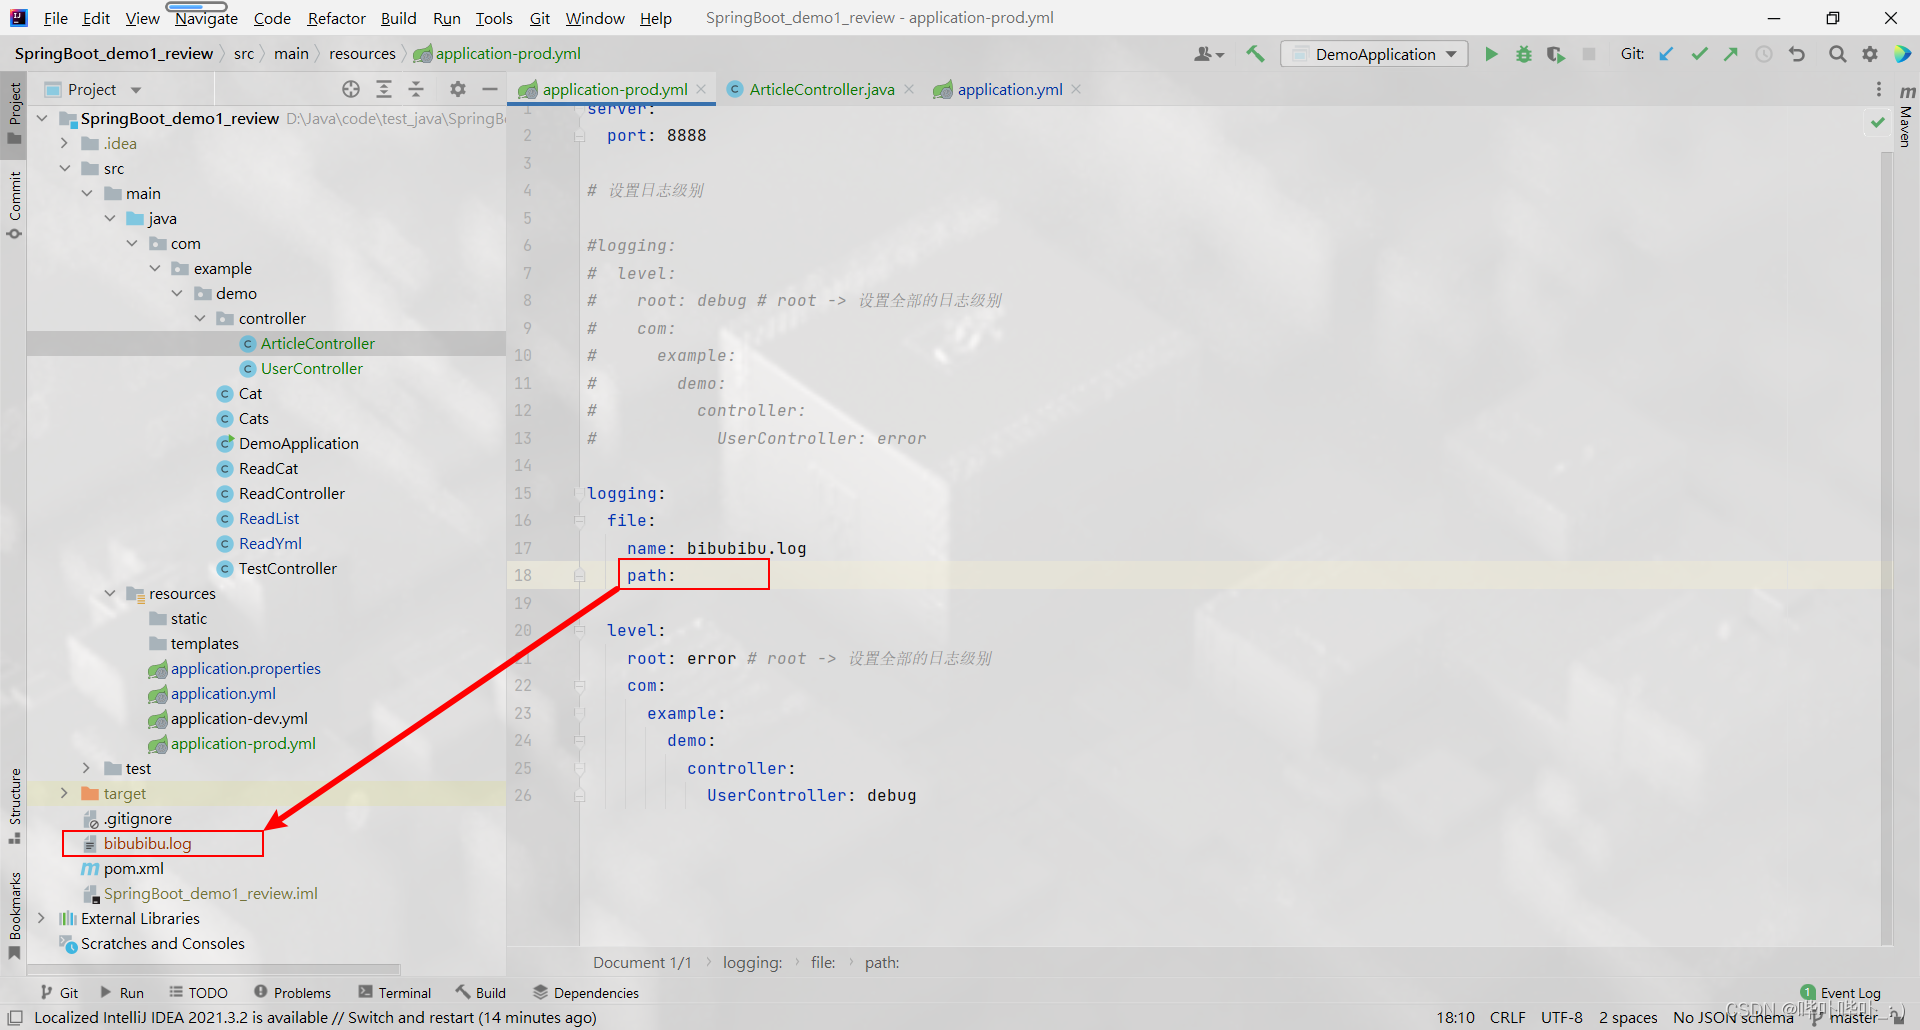Place cursor after path: on line 18

point(678,576)
